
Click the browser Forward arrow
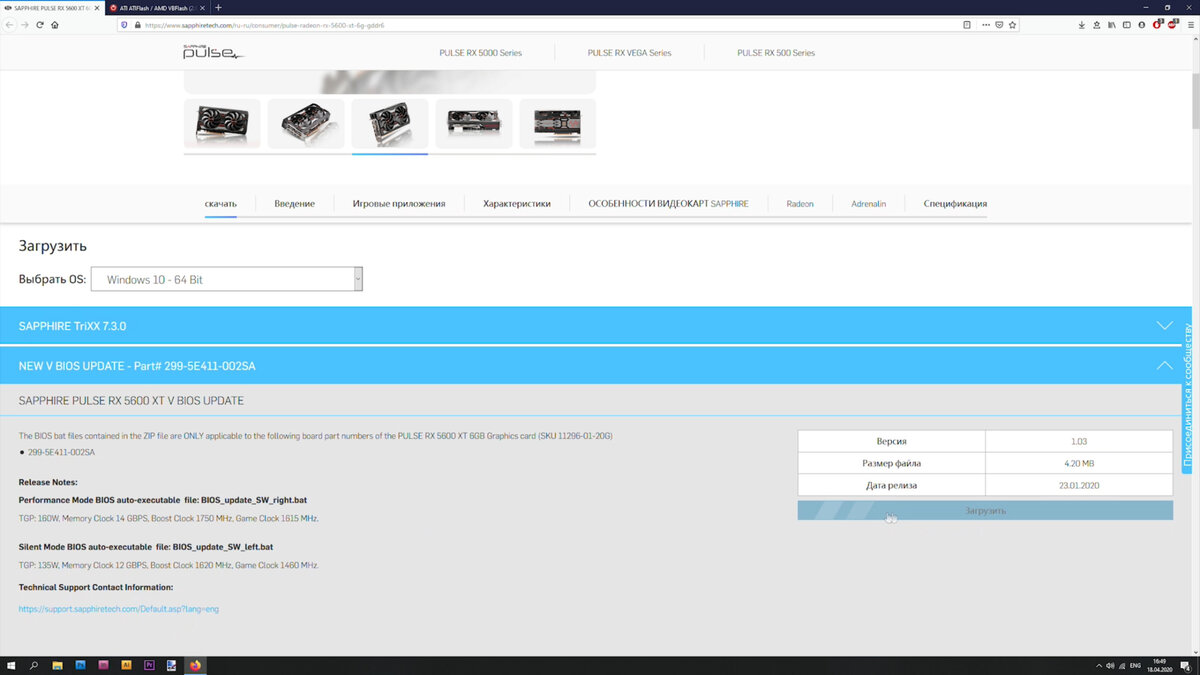[25, 25]
